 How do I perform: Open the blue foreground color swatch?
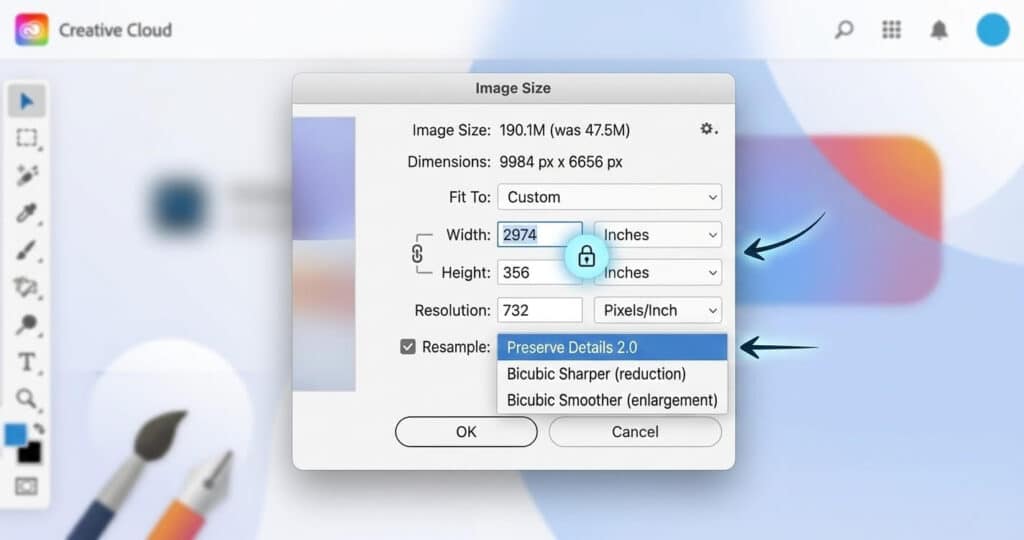pyautogui.click(x=15, y=434)
